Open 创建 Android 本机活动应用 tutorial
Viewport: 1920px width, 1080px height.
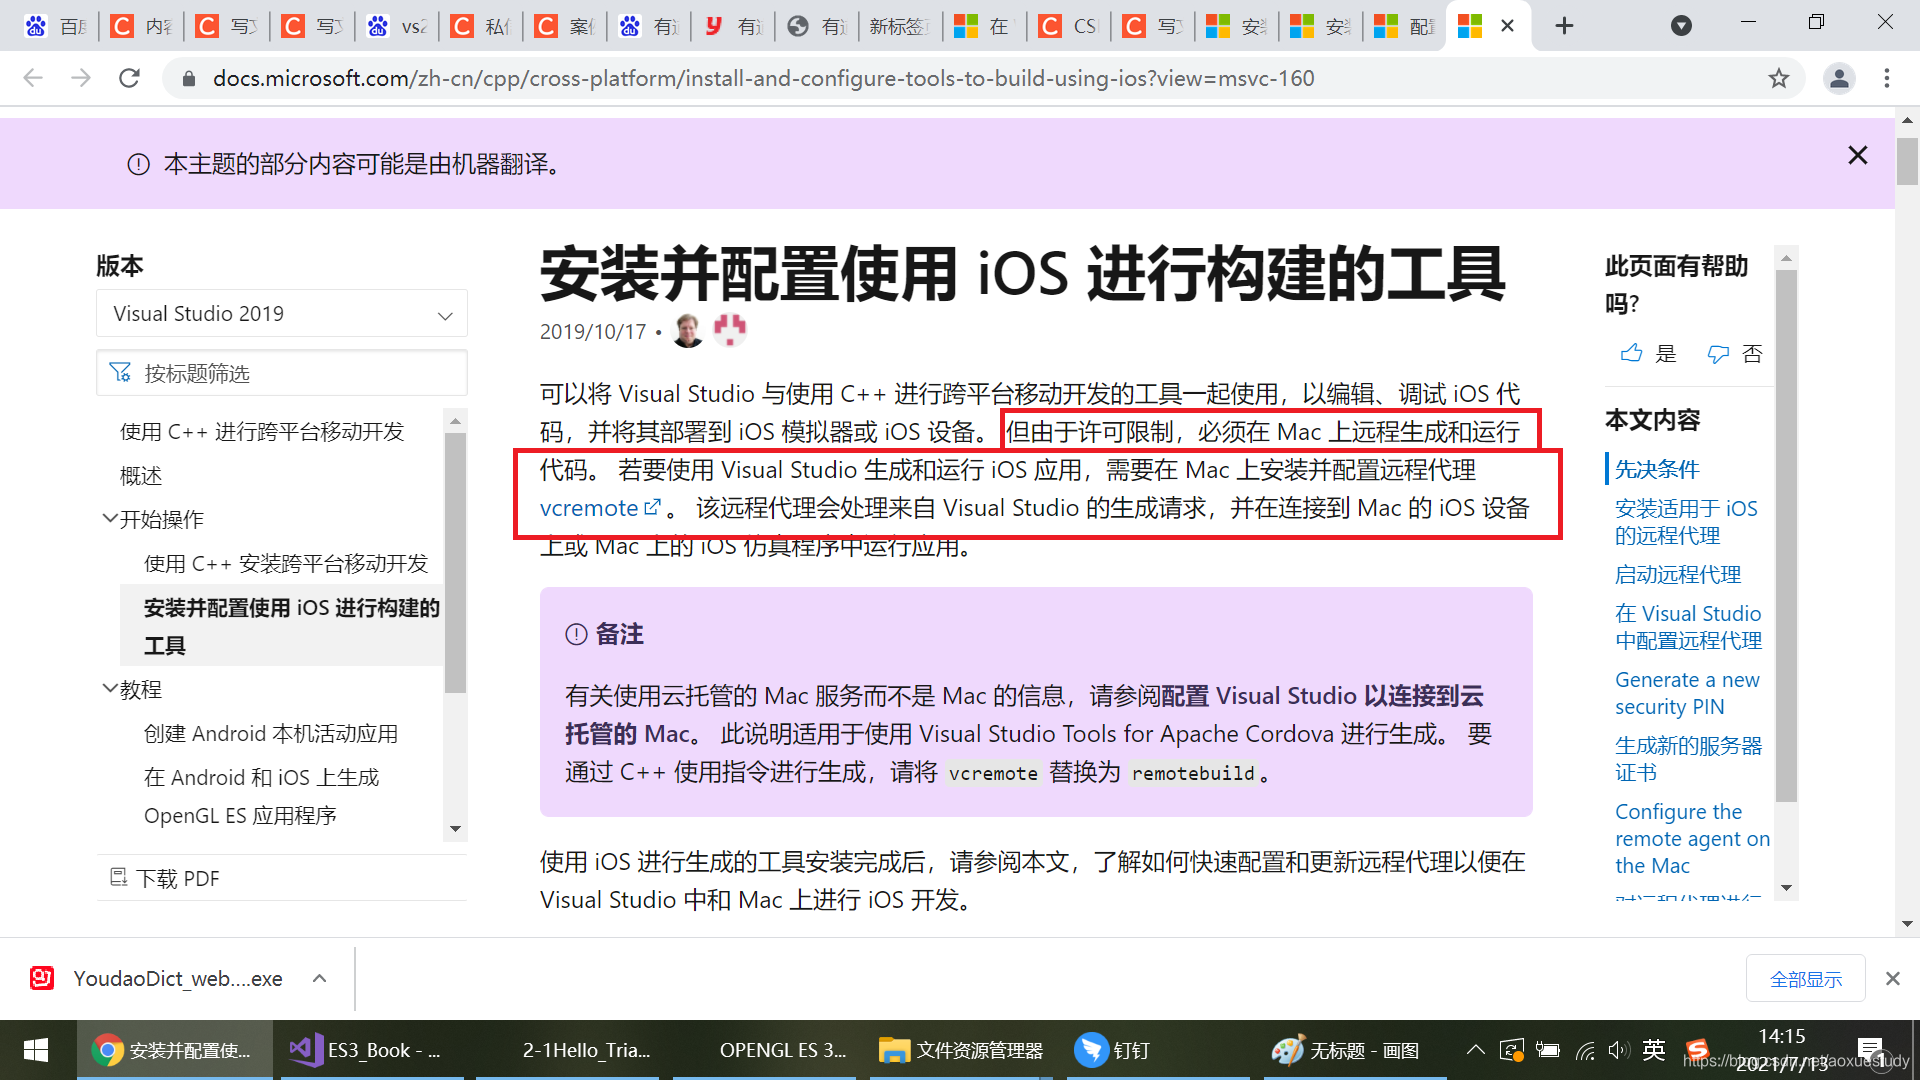271,734
